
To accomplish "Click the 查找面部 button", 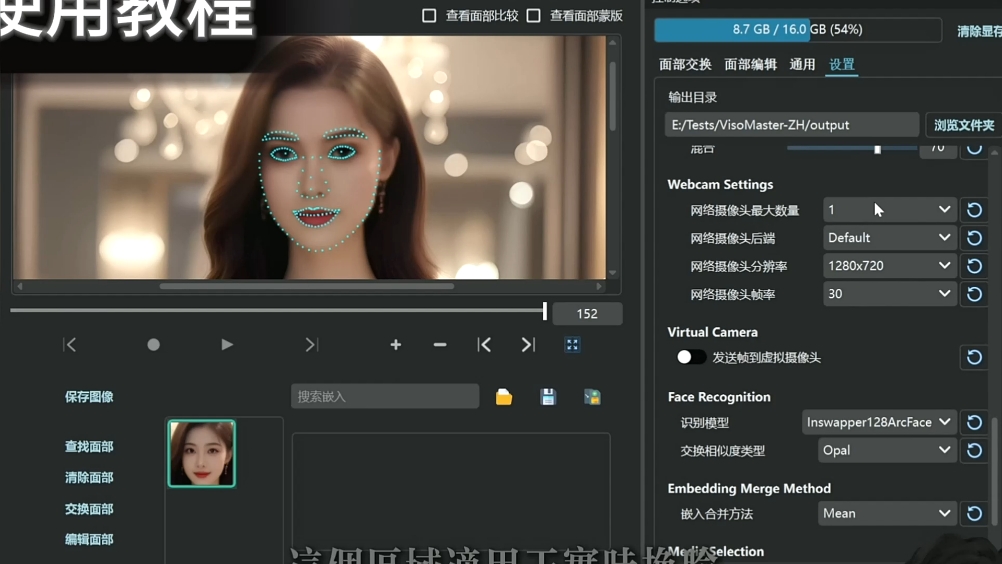I will [89, 447].
